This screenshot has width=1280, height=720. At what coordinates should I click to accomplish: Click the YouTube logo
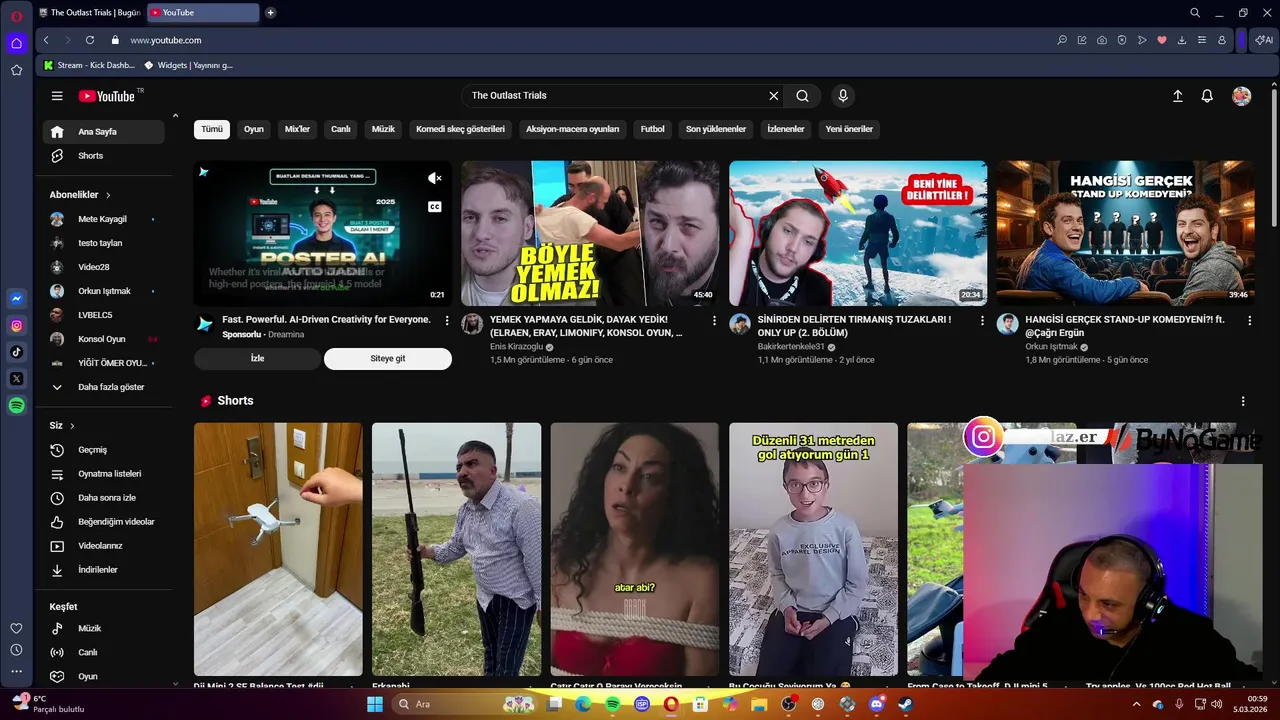pos(106,96)
